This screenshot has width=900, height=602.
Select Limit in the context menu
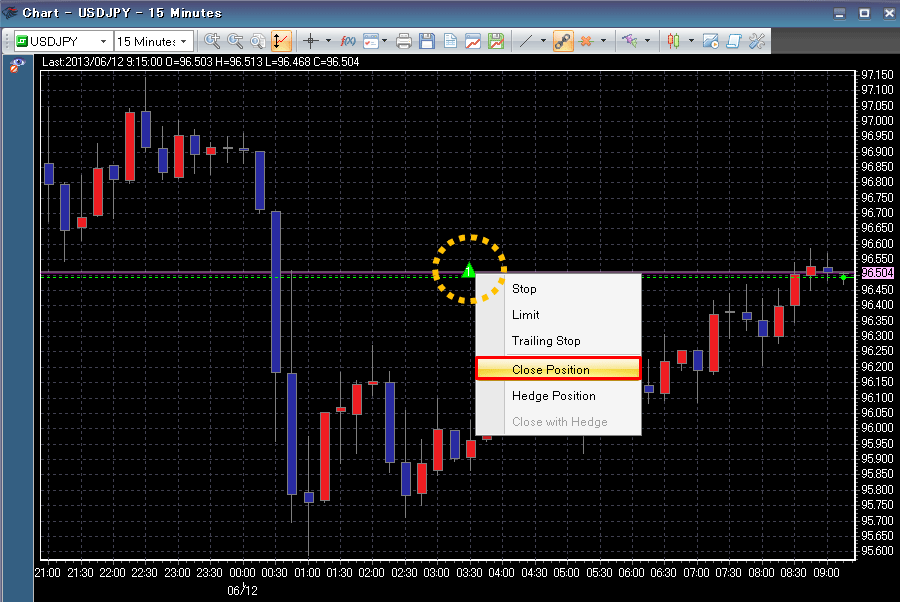pos(558,314)
